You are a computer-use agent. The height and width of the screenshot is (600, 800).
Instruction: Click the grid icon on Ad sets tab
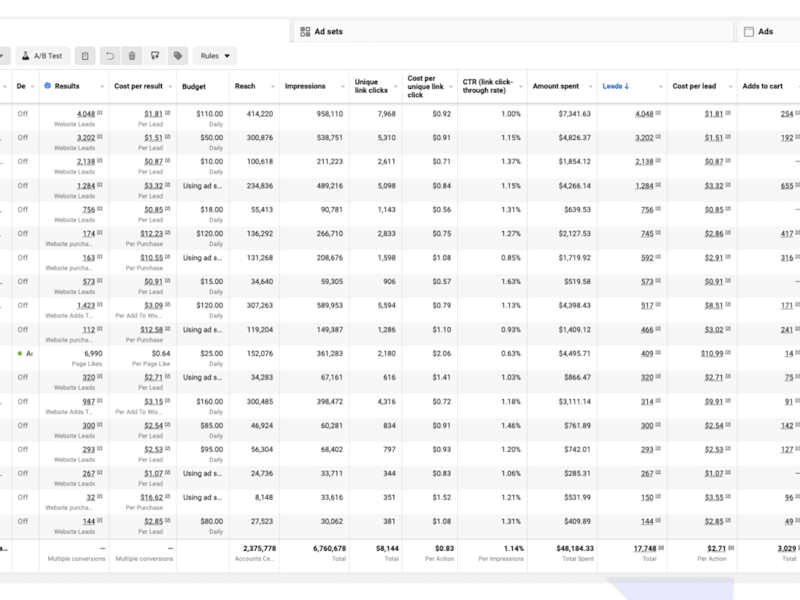(x=305, y=32)
